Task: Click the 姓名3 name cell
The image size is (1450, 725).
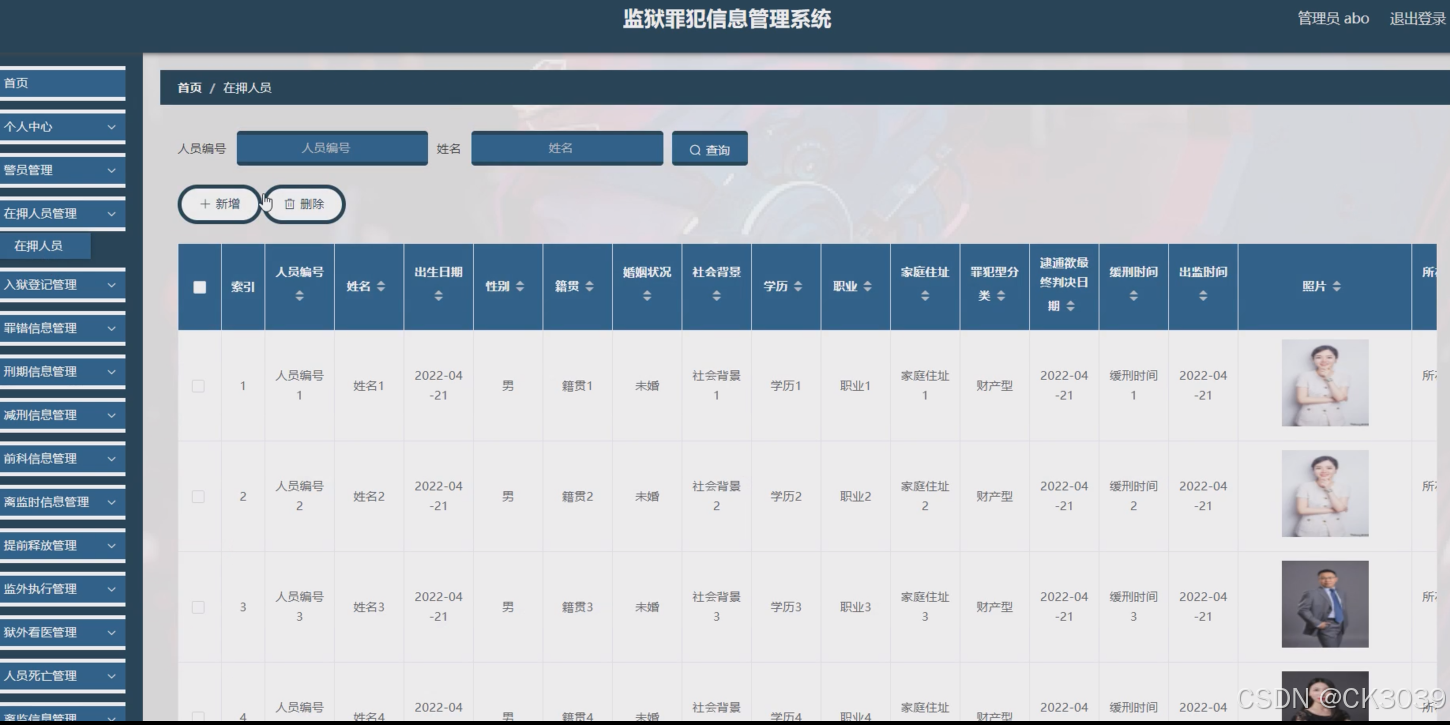Action: [x=369, y=607]
